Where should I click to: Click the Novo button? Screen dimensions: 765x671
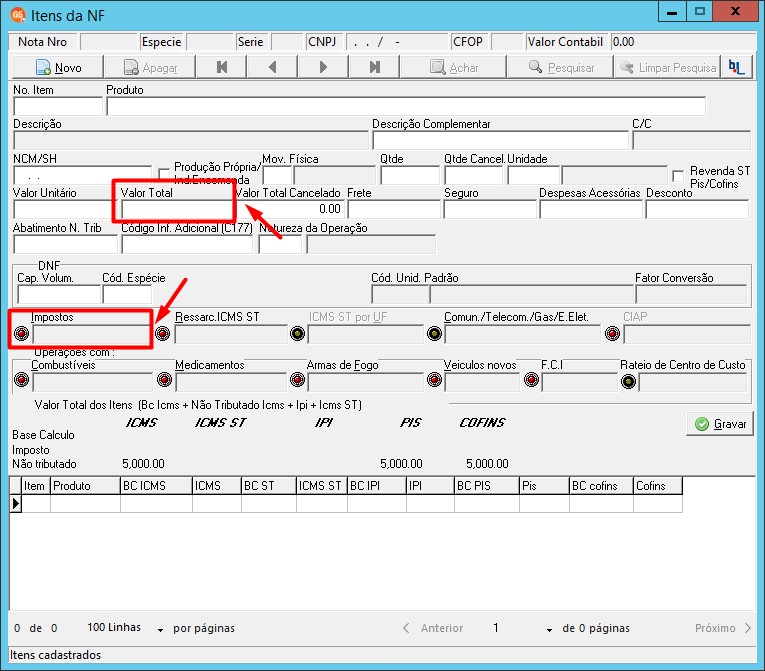[58, 67]
